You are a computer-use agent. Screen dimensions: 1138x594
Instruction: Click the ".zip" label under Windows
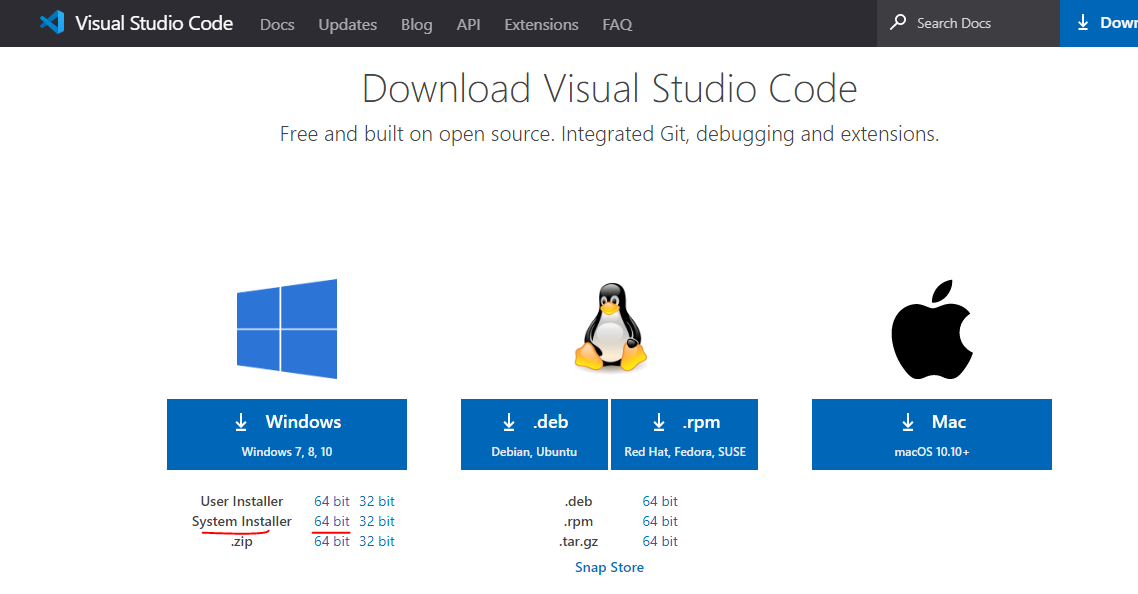242,542
